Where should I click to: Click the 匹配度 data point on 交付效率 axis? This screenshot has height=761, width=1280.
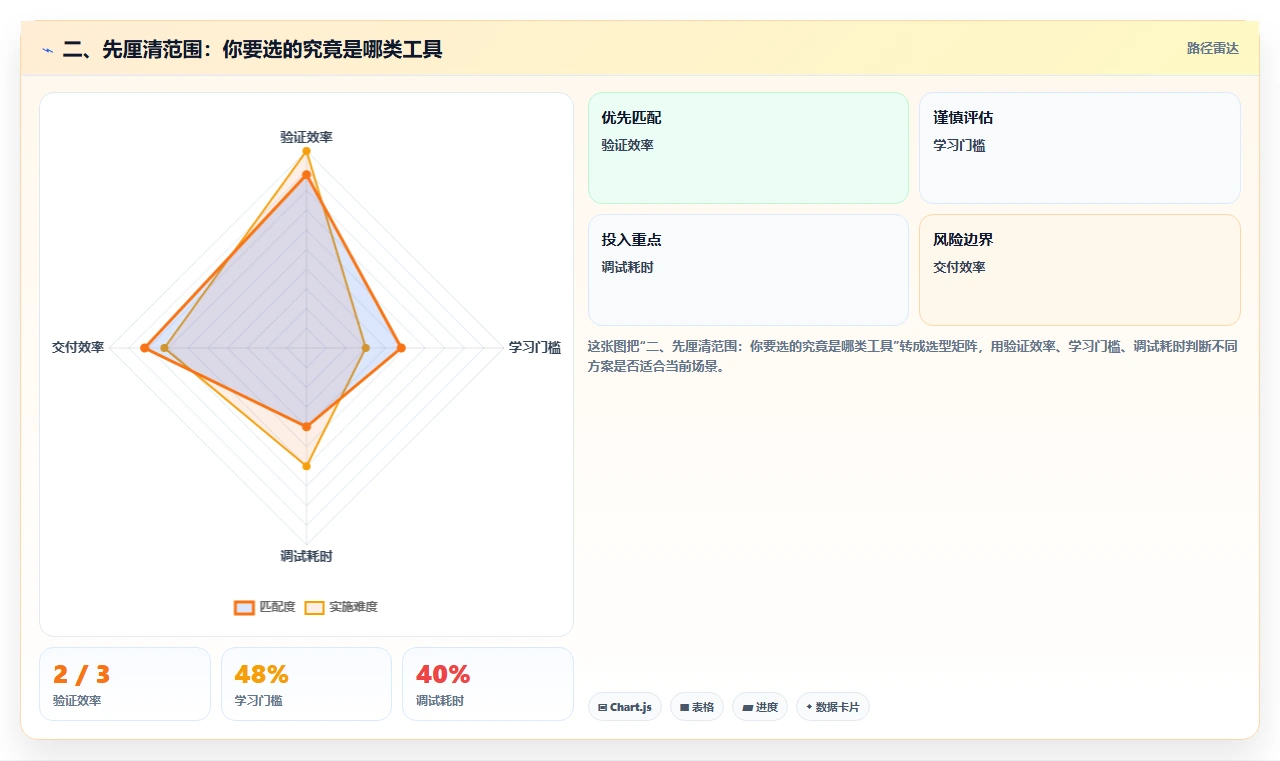pyautogui.click(x=144, y=348)
